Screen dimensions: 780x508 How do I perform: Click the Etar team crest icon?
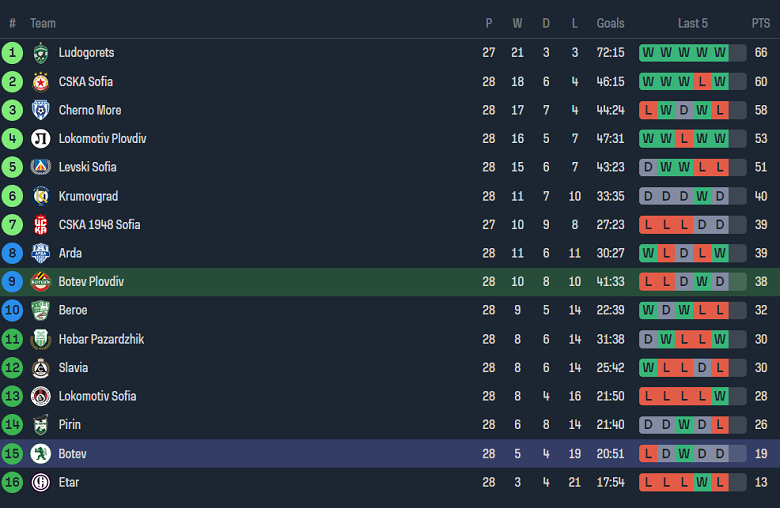(x=41, y=482)
